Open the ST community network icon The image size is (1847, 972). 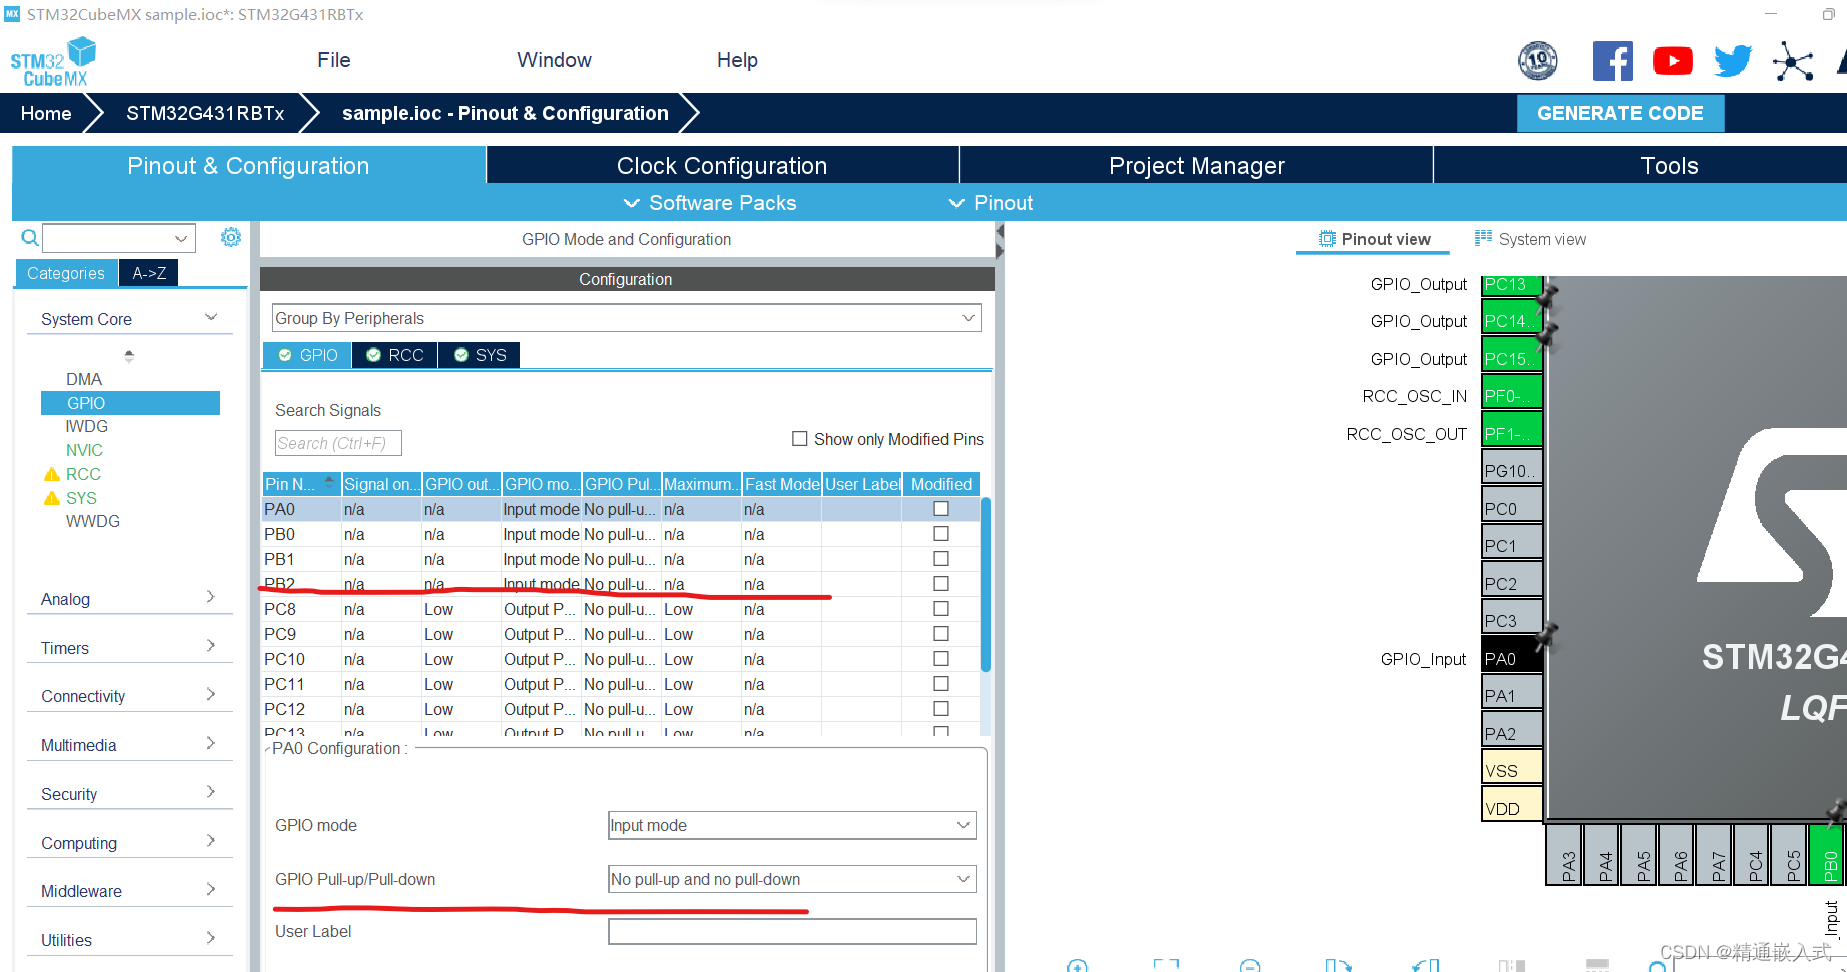(1793, 61)
